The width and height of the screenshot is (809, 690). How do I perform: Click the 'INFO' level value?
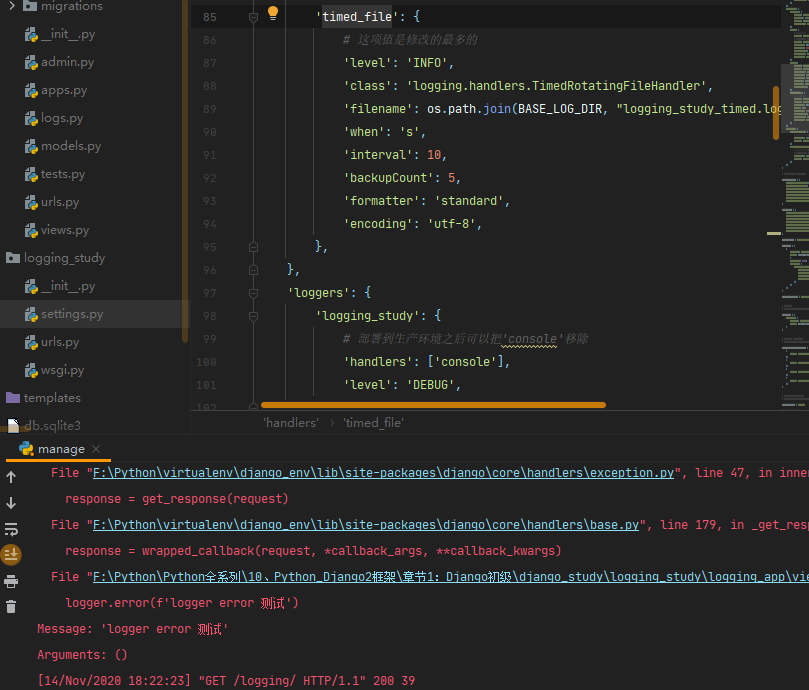coord(427,63)
